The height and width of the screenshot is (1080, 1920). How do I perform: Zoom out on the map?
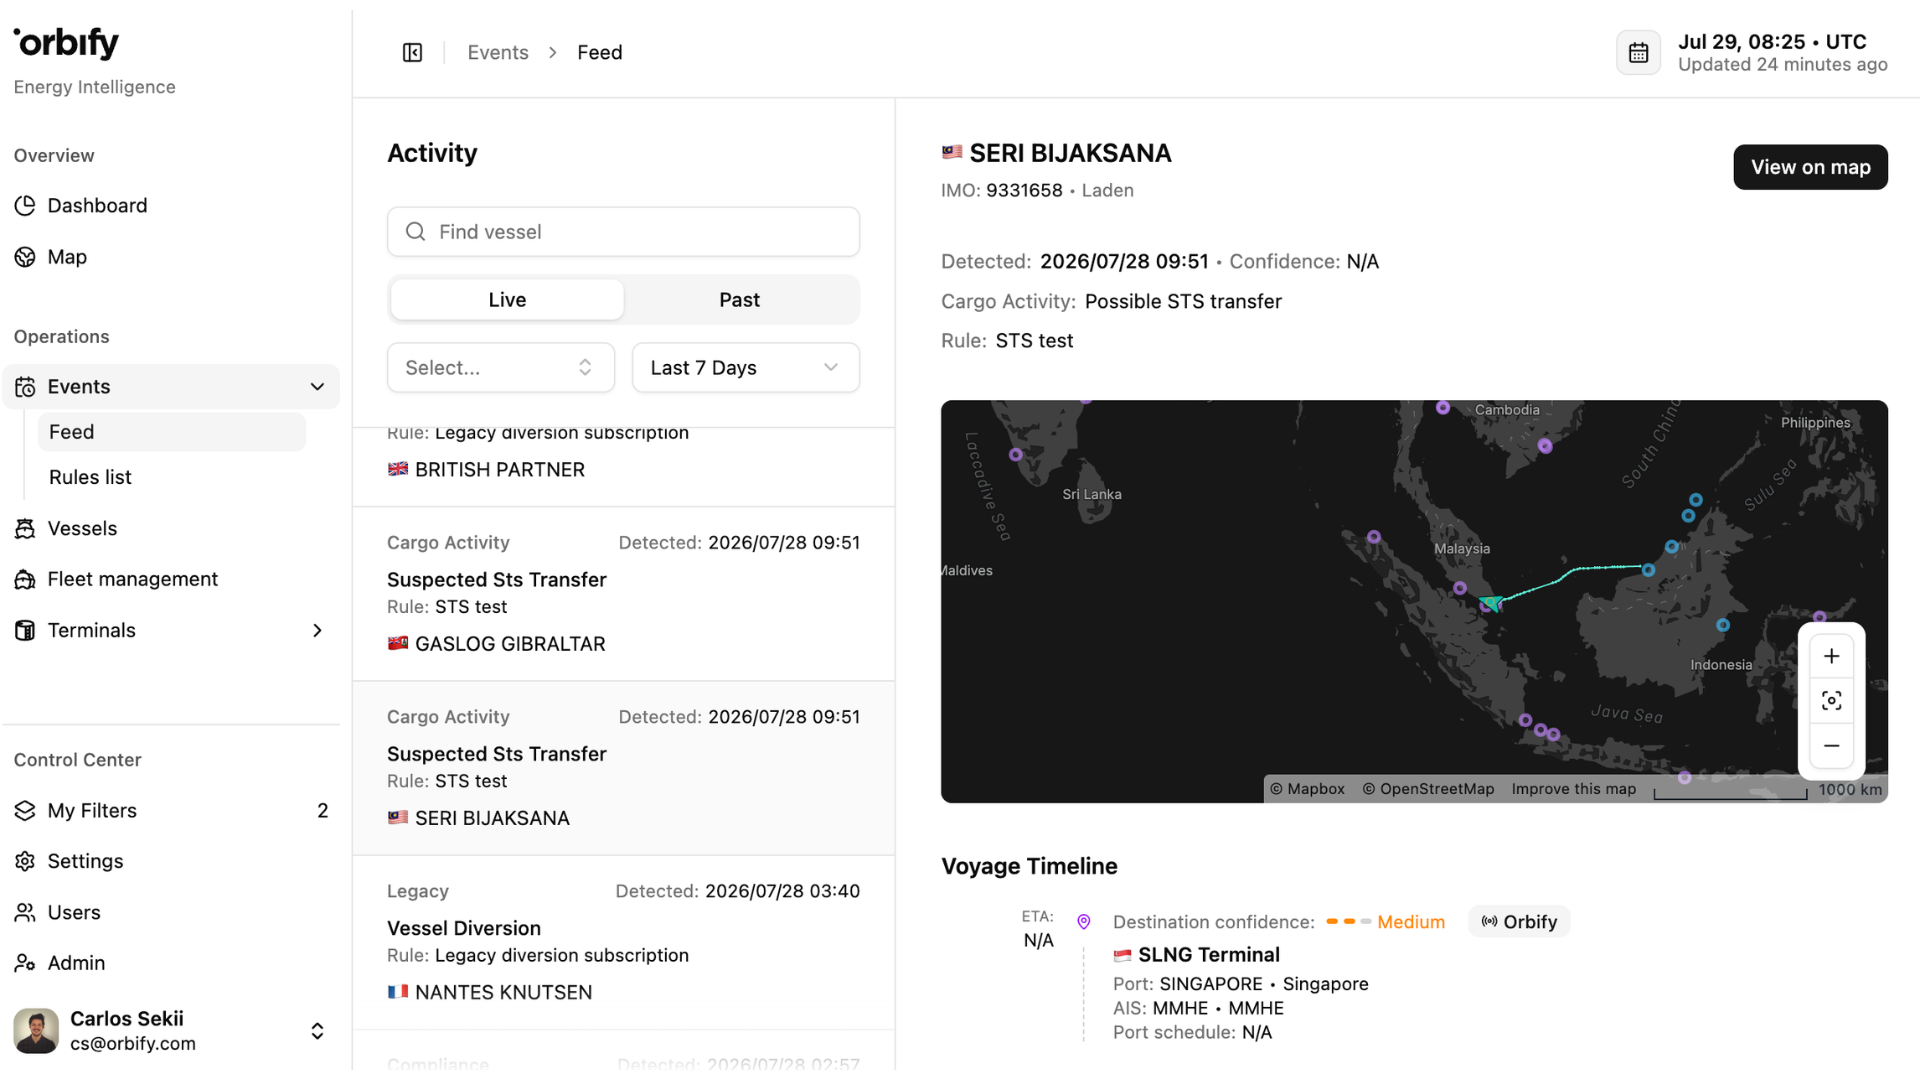click(1831, 746)
